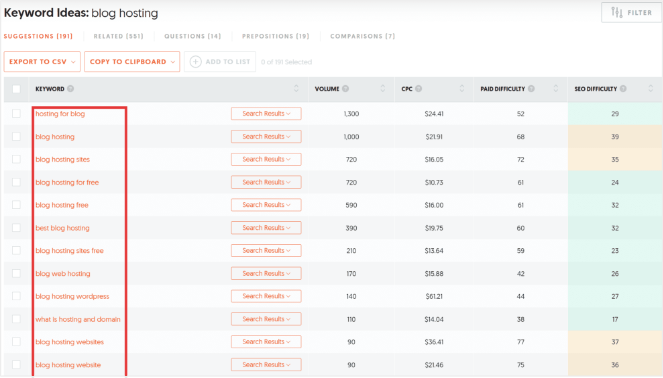Select checkbox for 'blog hosting sites'
This screenshot has width=663, height=378.
point(16,159)
